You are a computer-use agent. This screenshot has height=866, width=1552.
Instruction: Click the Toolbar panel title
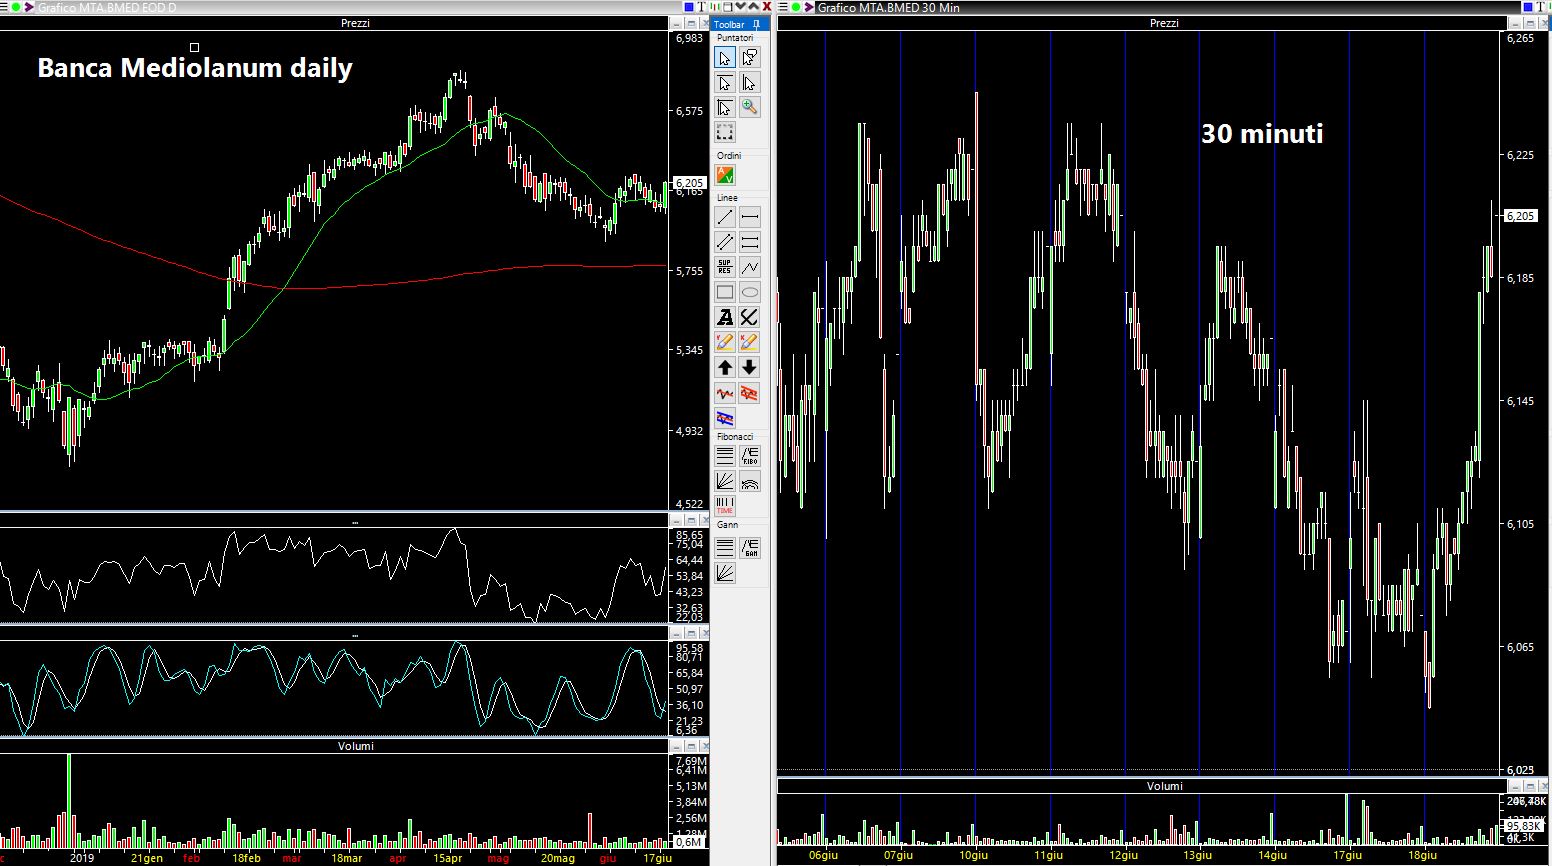[x=729, y=25]
